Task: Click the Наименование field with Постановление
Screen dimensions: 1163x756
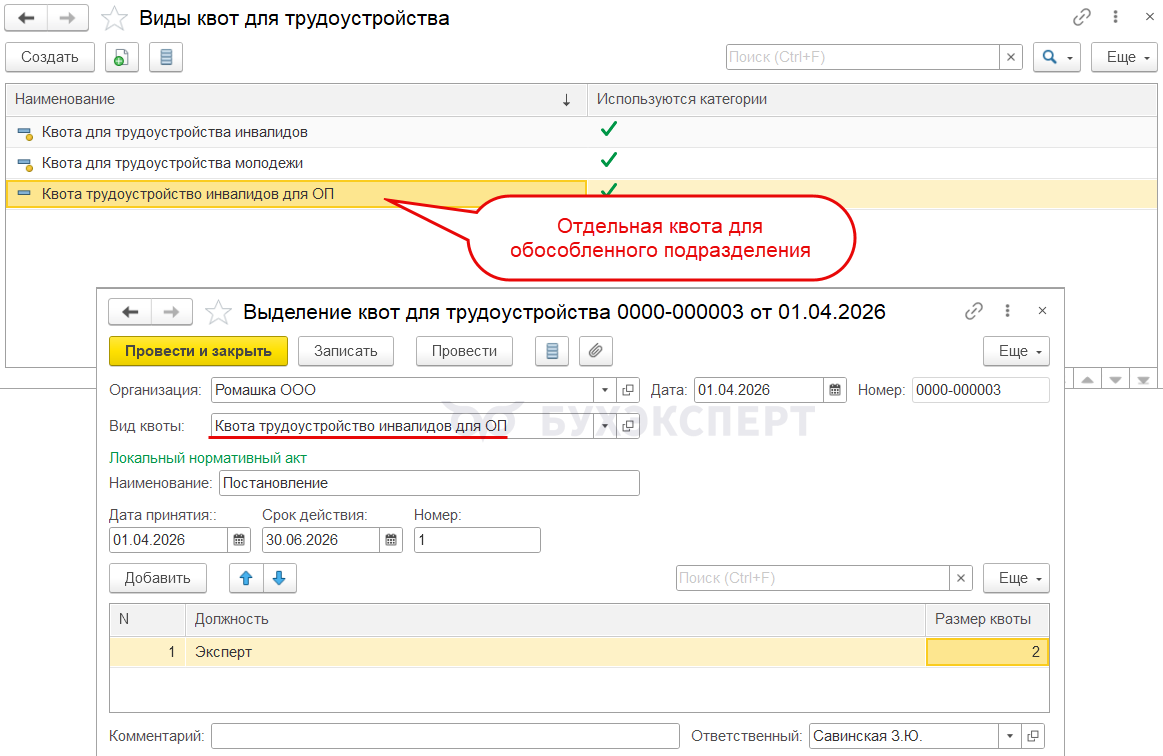Action: 429,483
